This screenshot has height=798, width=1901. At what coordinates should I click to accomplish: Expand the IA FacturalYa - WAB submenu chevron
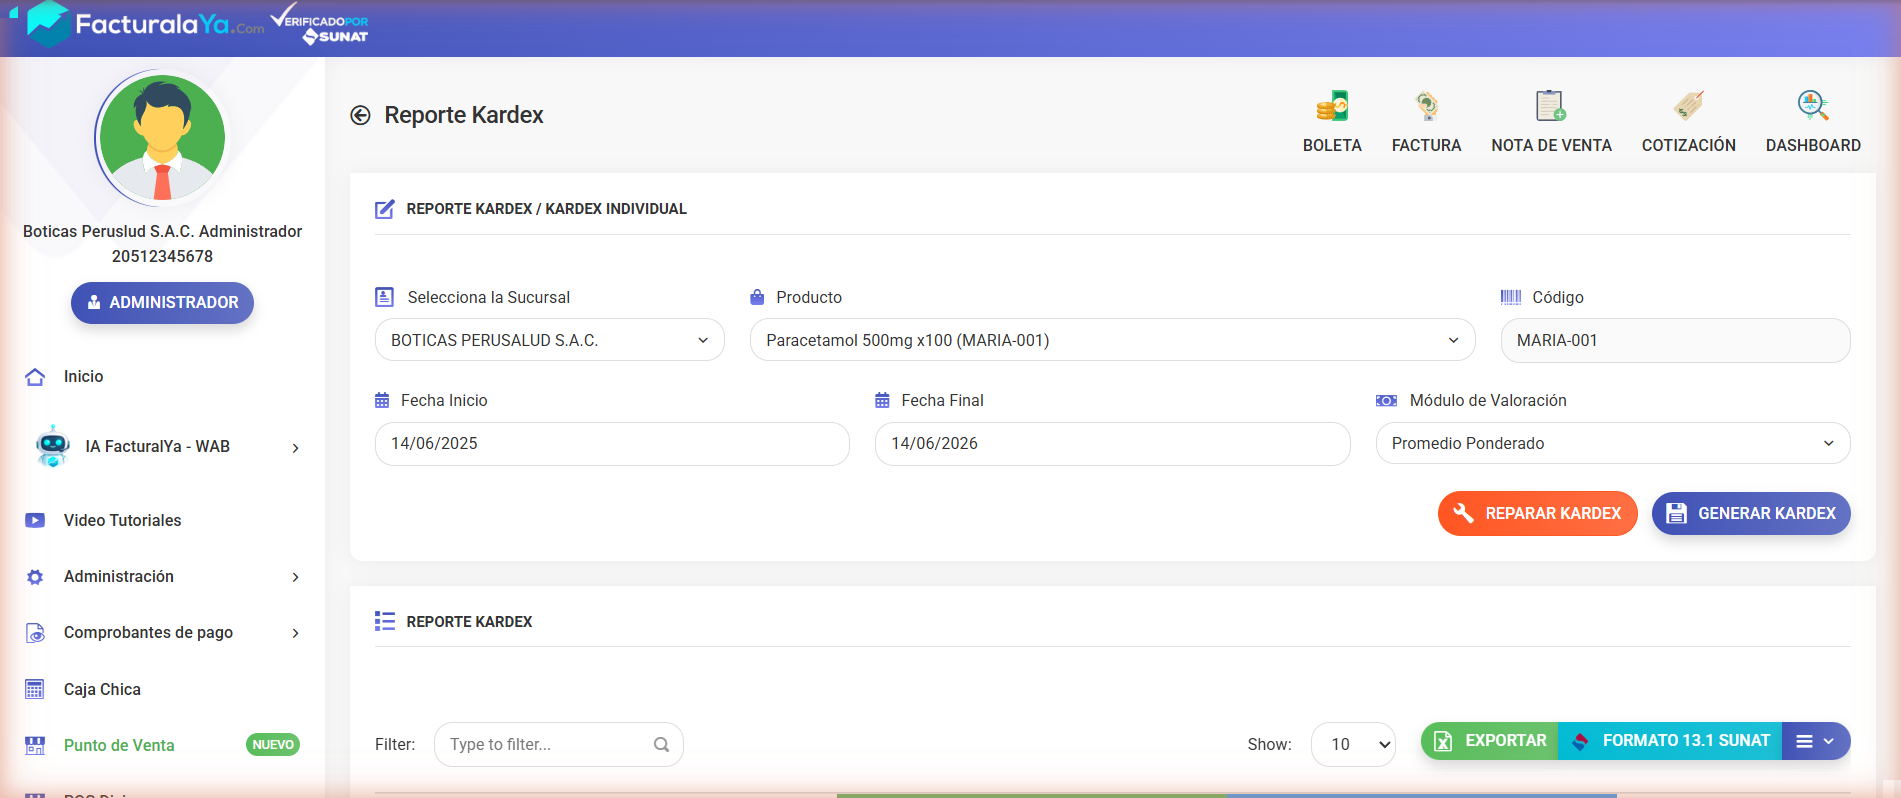(295, 448)
